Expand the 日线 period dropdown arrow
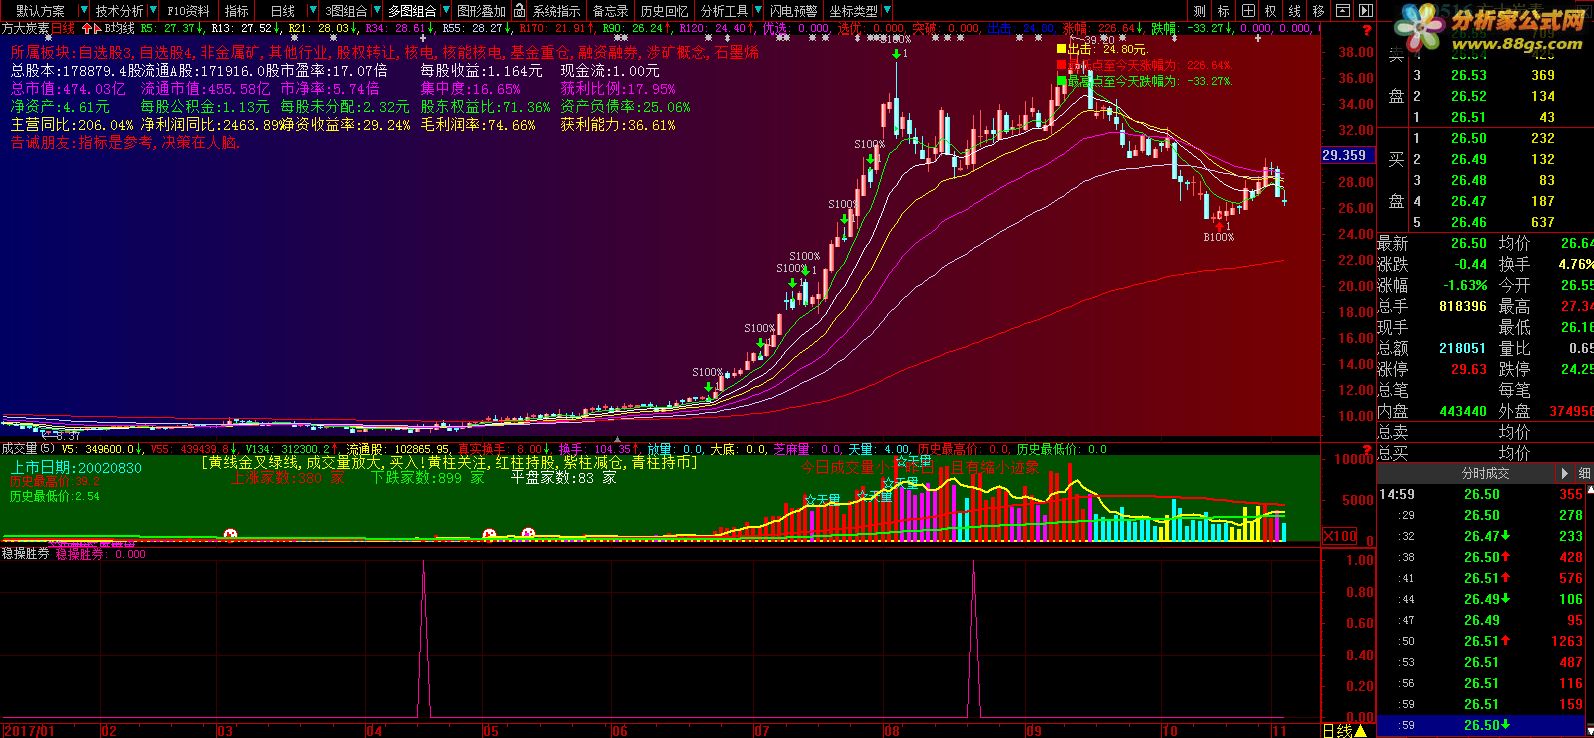This screenshot has height=738, width=1594. [x=312, y=11]
